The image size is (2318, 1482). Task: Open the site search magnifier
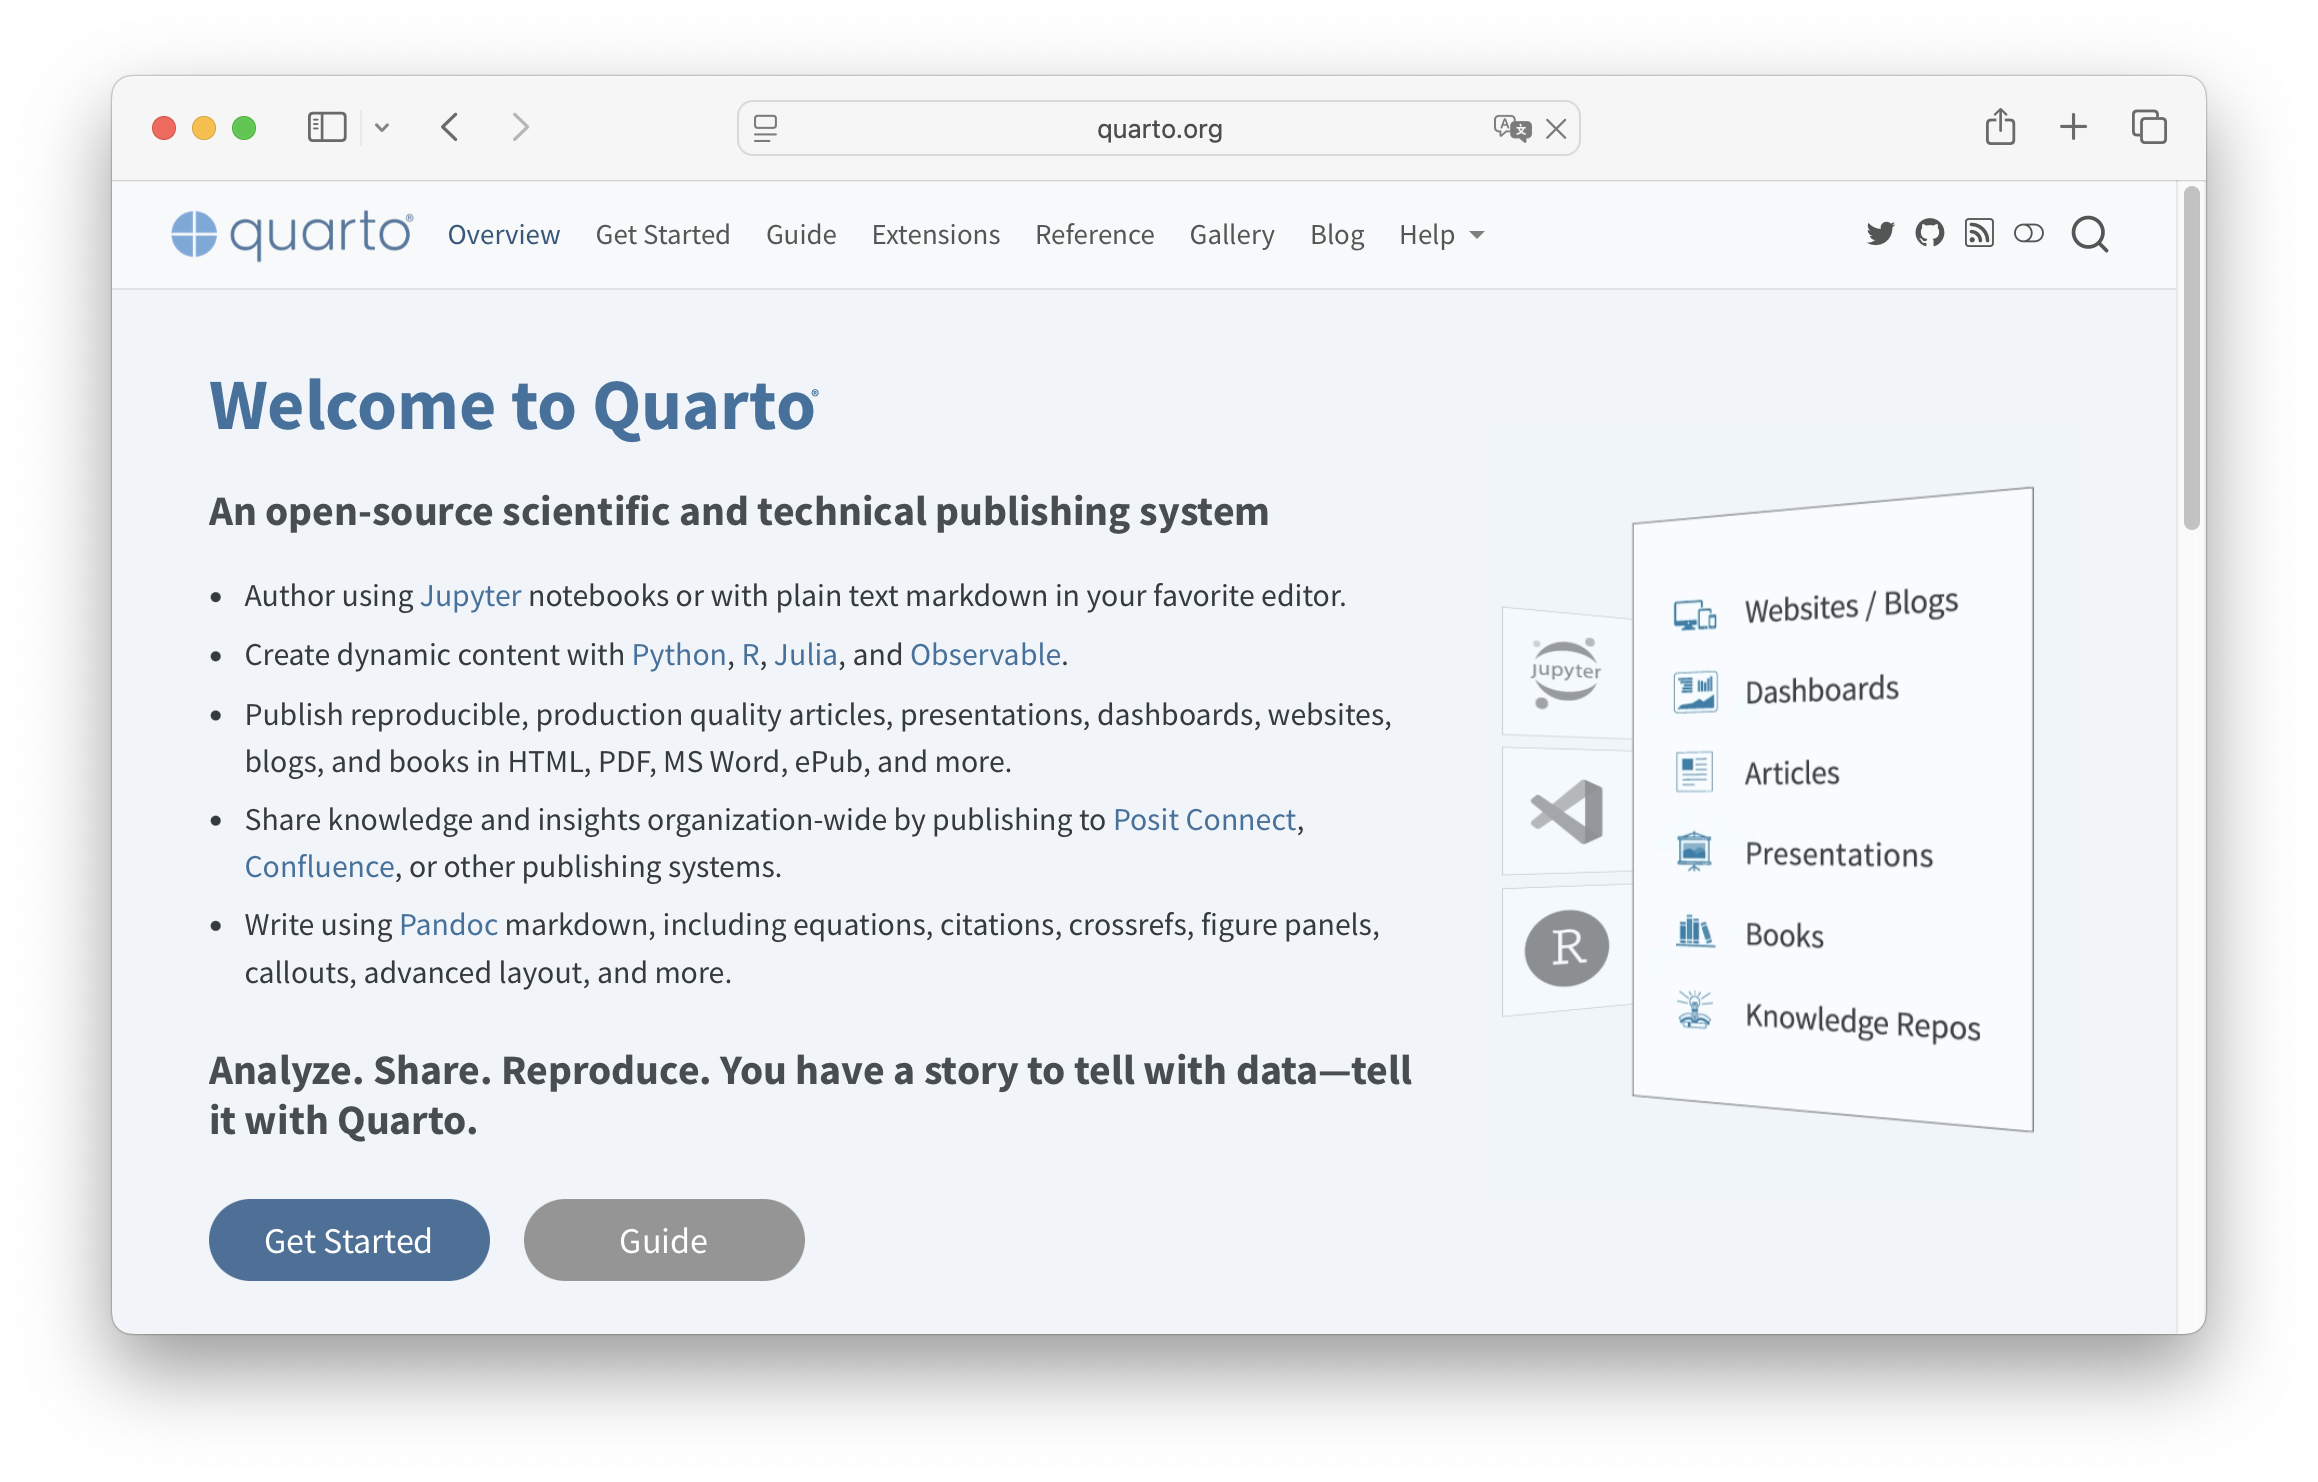tap(2089, 235)
